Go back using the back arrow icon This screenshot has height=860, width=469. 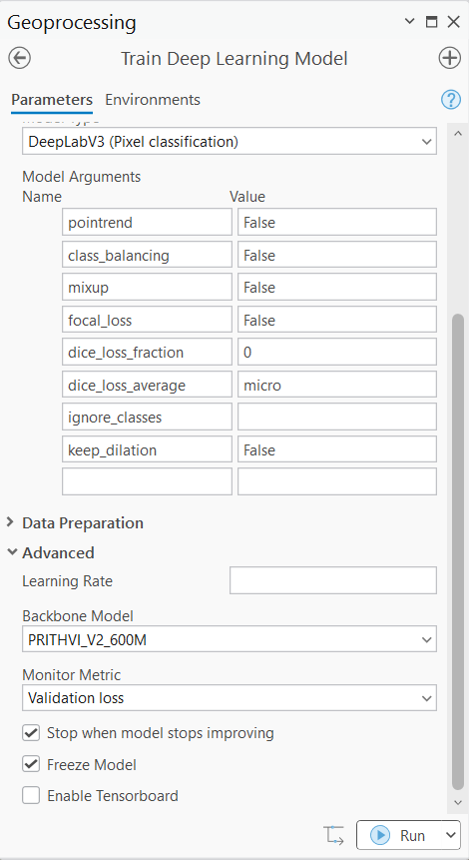point(20,58)
